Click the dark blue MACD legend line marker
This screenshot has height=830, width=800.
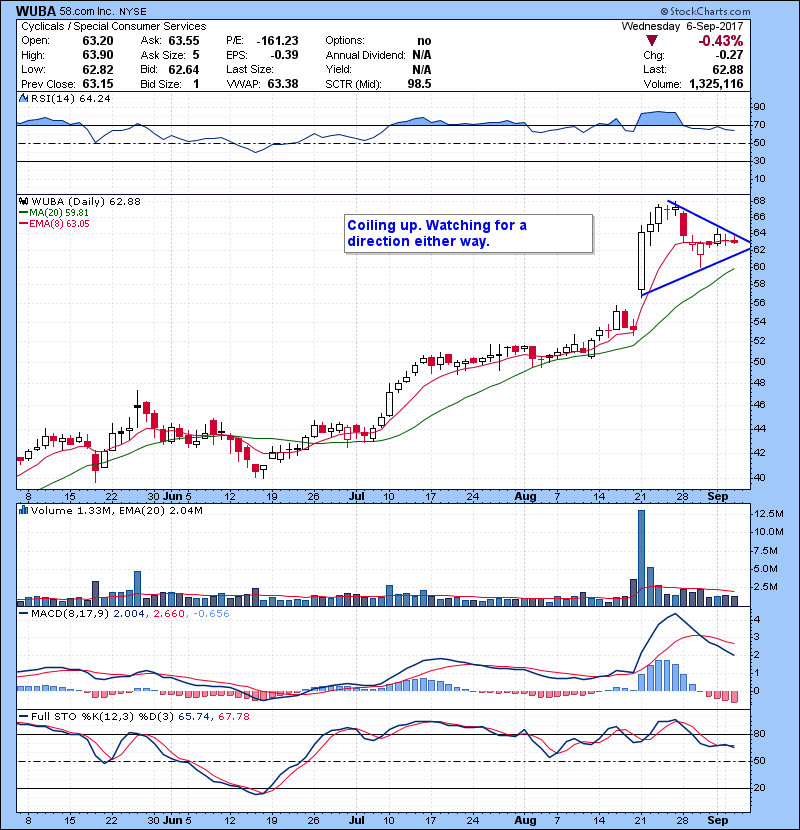click(x=23, y=614)
